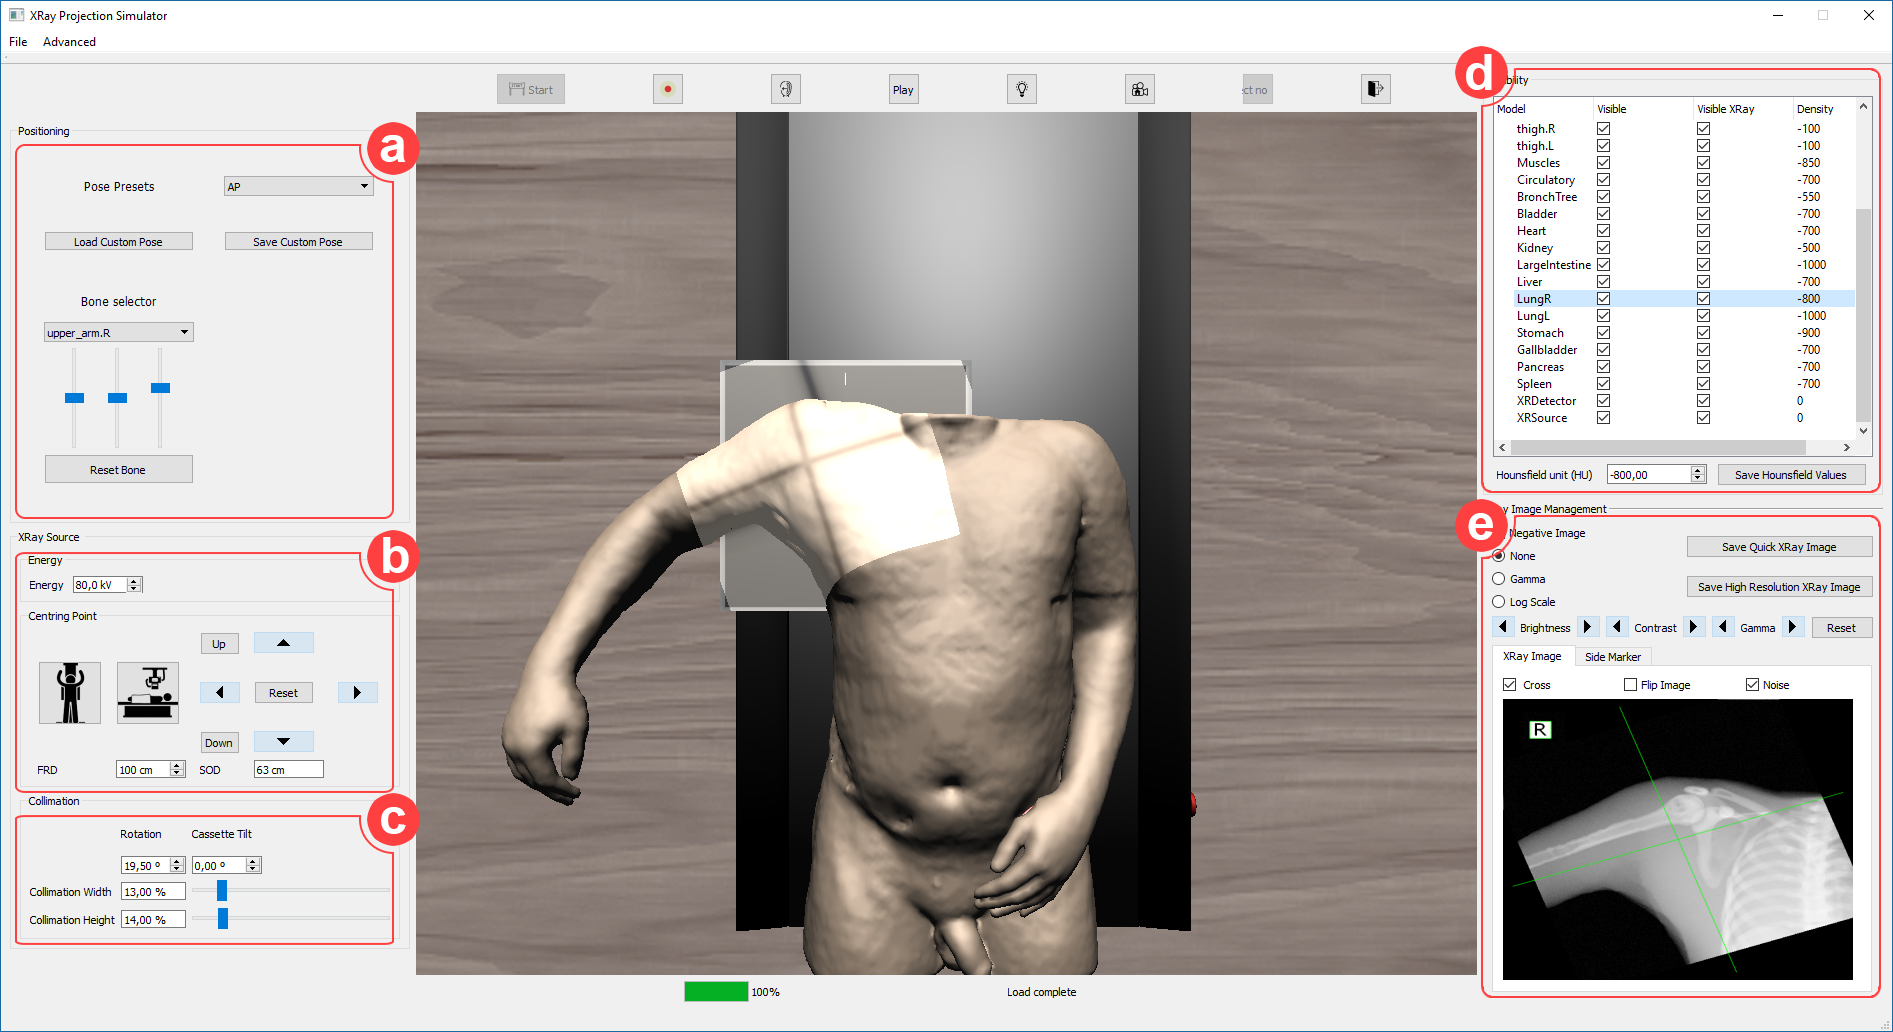Select the lying patient table position icon
Image resolution: width=1893 pixels, height=1032 pixels.
tap(148, 692)
